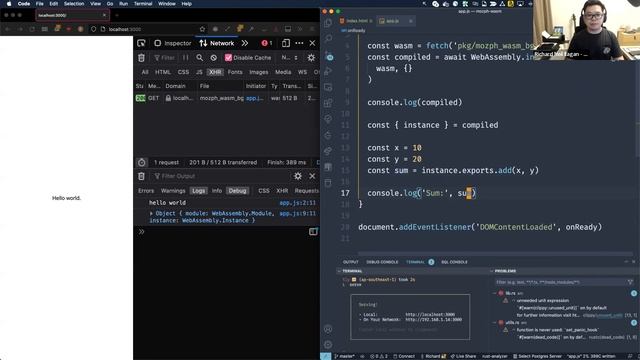Viewport: 640px width, 360px height.
Task: Toggle console Debug filter
Action: [237, 191]
